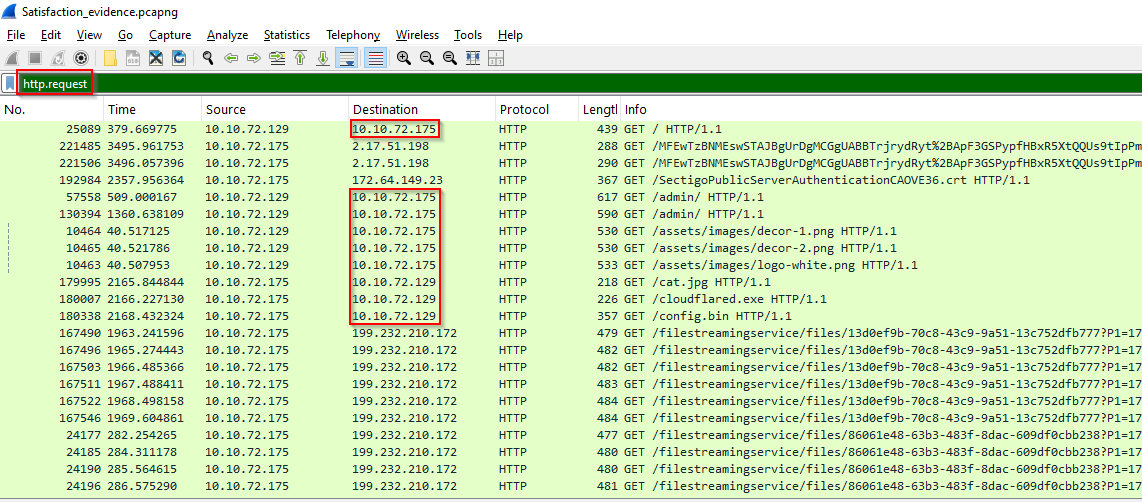
Task: Jump to the first packet
Action: (299, 58)
